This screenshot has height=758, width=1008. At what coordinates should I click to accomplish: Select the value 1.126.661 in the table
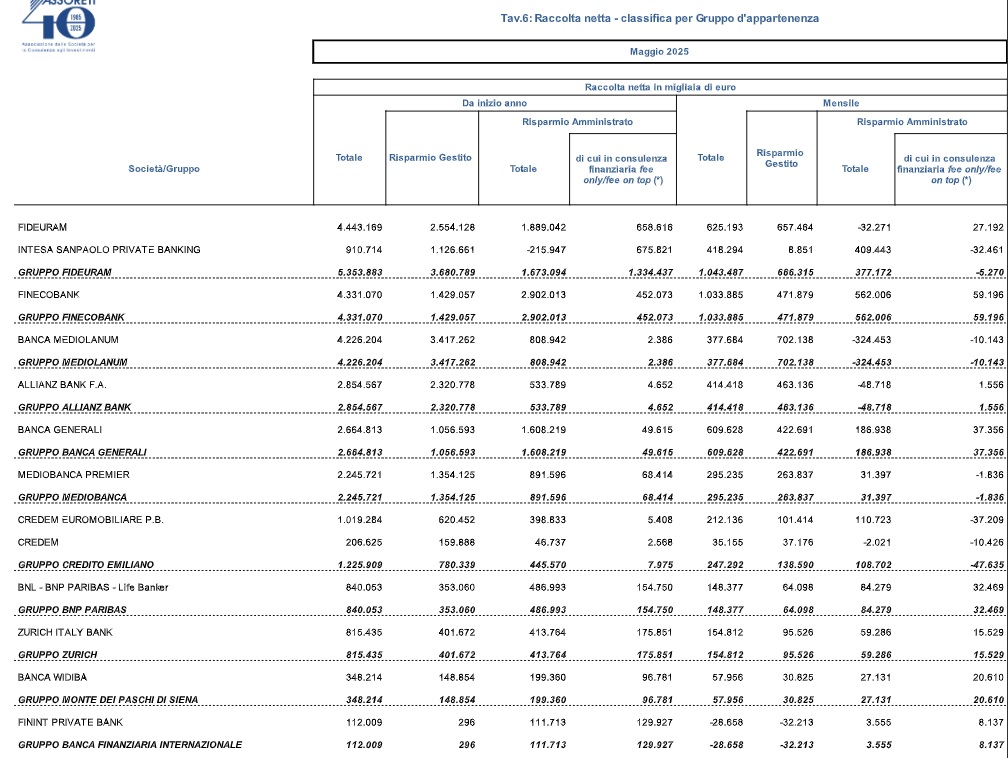(453, 250)
